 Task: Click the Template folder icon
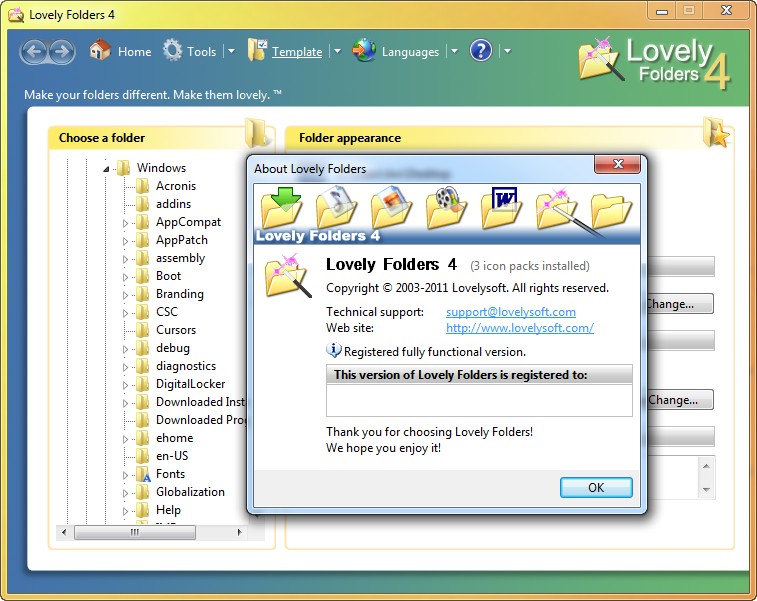click(x=257, y=50)
